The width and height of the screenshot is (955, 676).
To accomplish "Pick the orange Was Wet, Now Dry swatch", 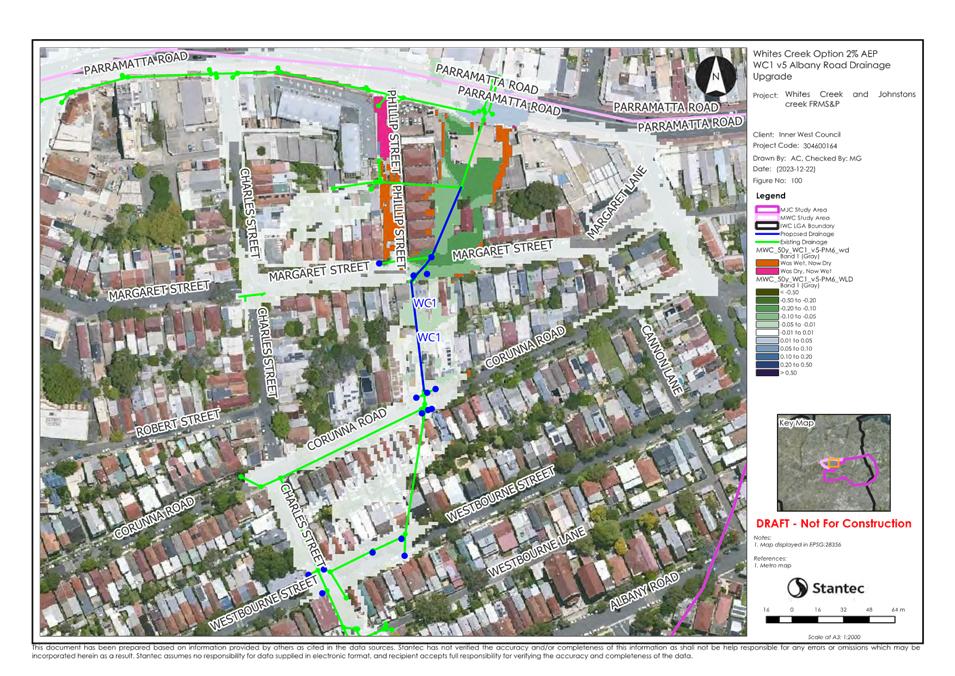I will tap(767, 263).
